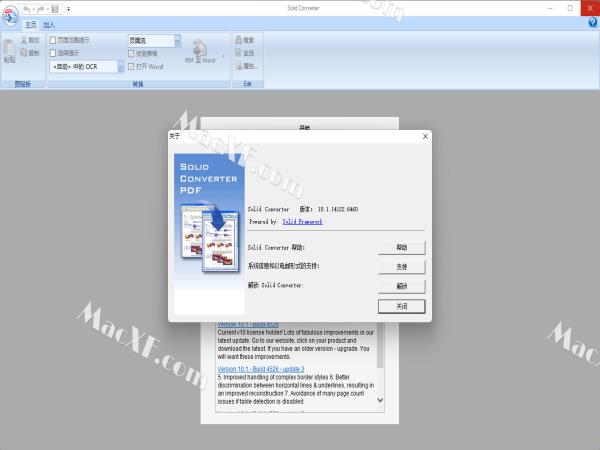Open the OCR mode dropdown

(x=121, y=67)
